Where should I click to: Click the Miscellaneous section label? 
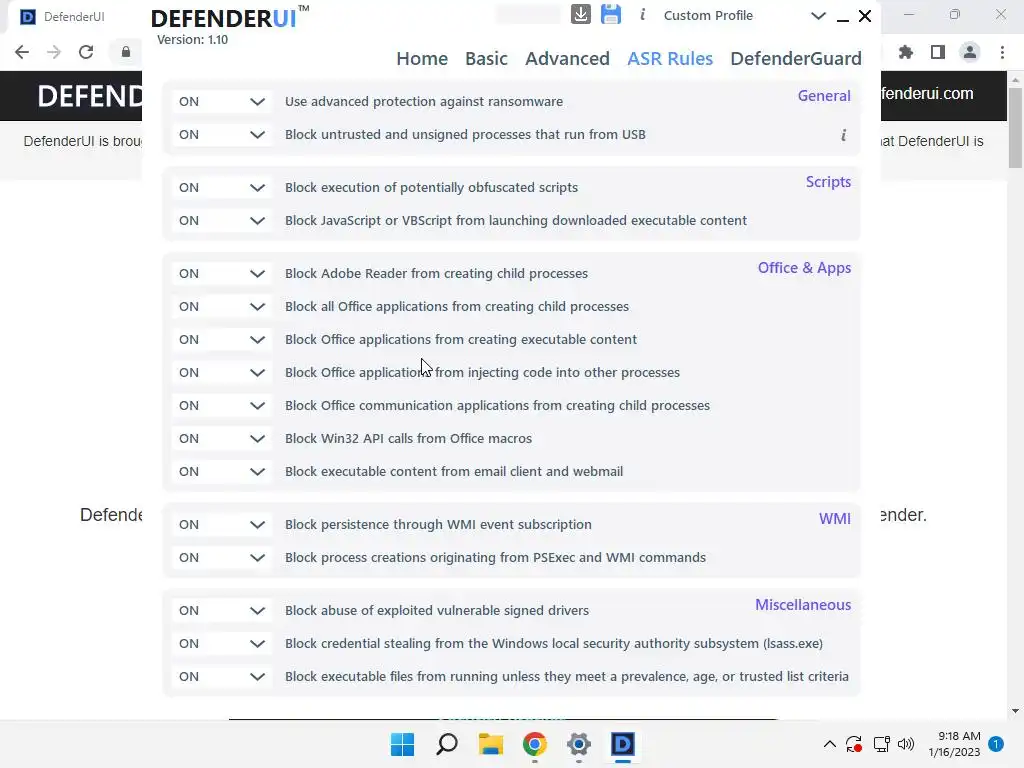point(803,605)
